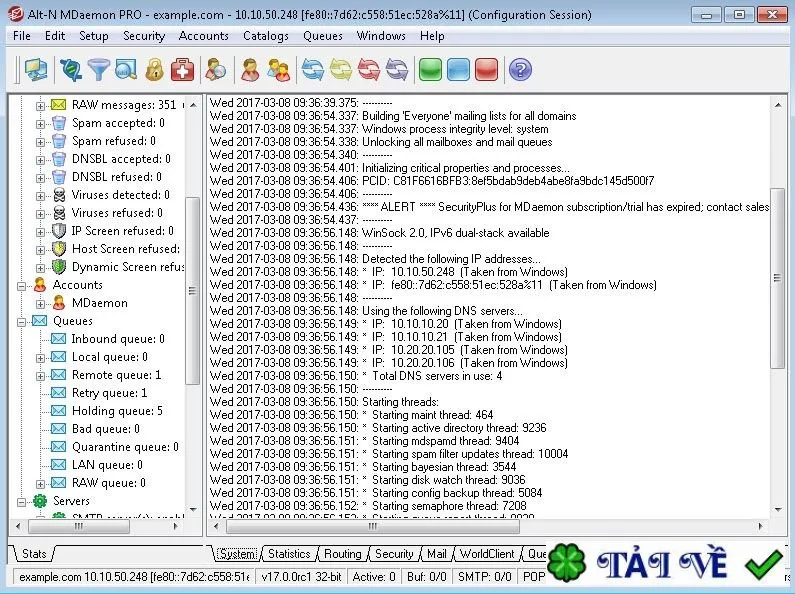
Task: Select Holding queue: 5 in tree
Action: tap(117, 411)
